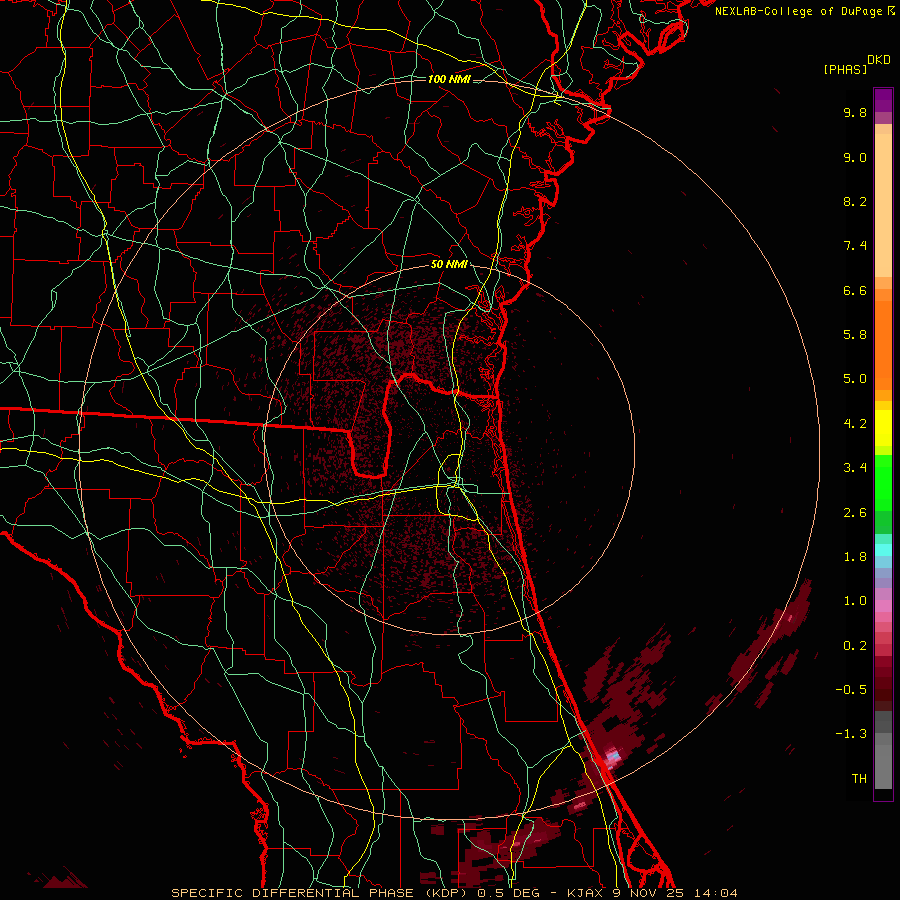Select the 3.4 scale value
Image resolution: width=900 pixels, height=900 pixels.
tap(855, 468)
